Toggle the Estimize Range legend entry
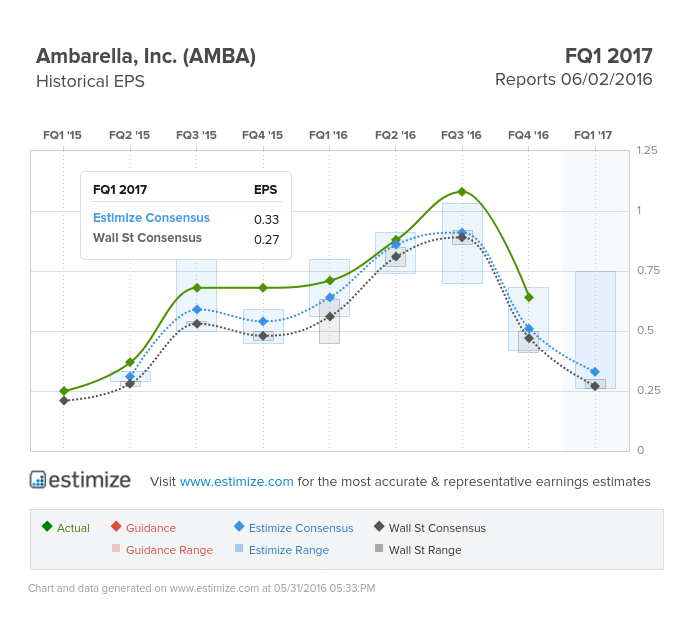The width and height of the screenshot is (685, 620). (282, 550)
